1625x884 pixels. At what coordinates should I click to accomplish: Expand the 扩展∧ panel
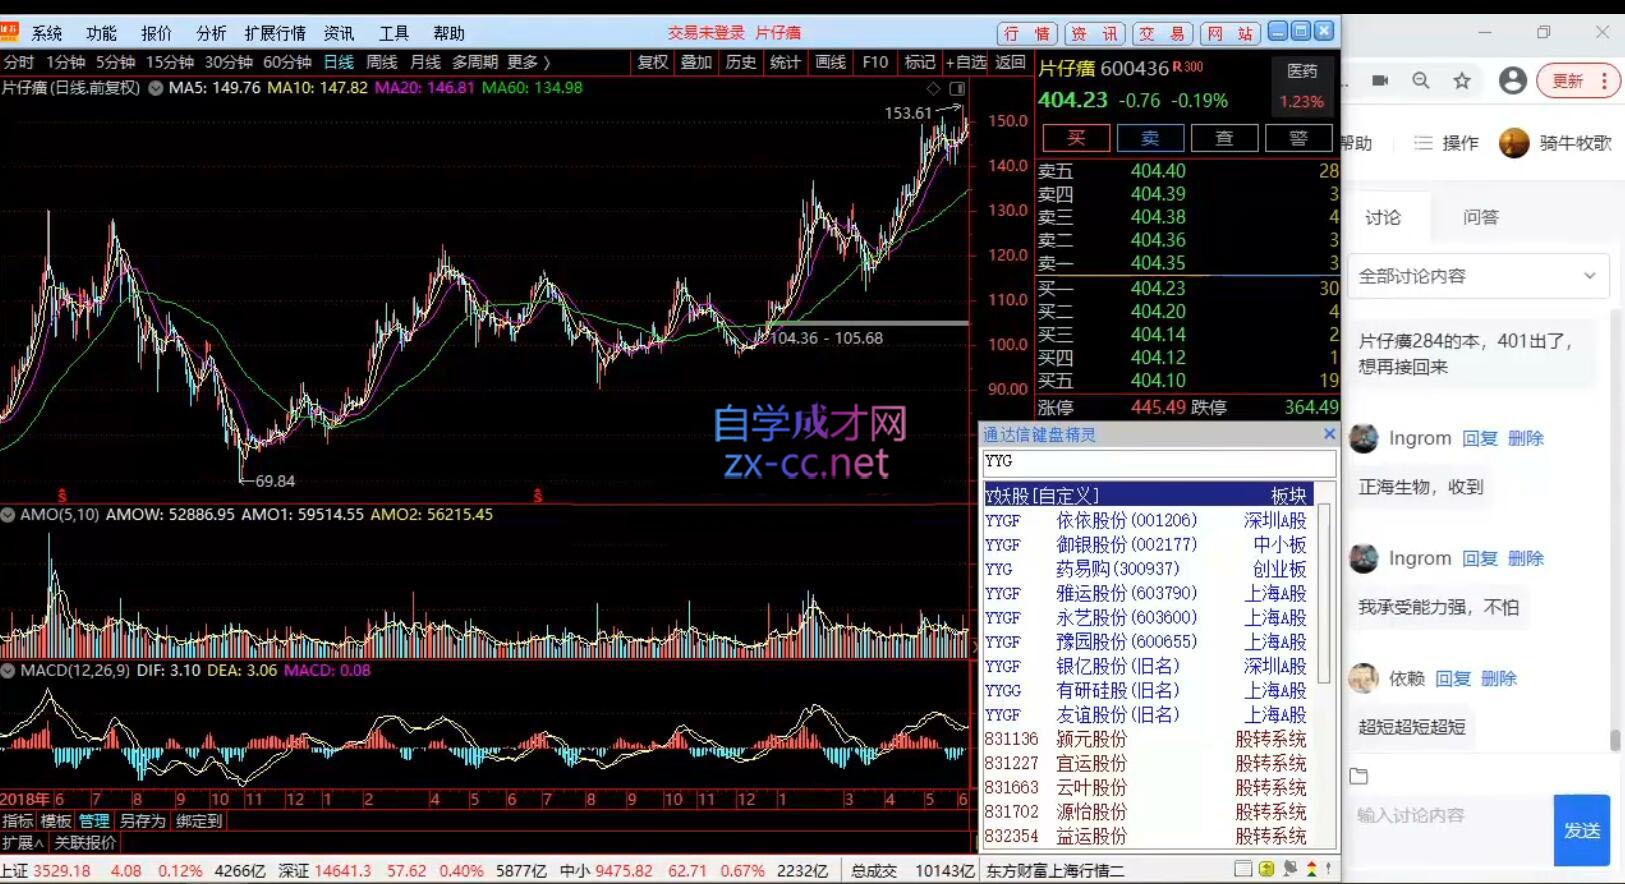23,843
